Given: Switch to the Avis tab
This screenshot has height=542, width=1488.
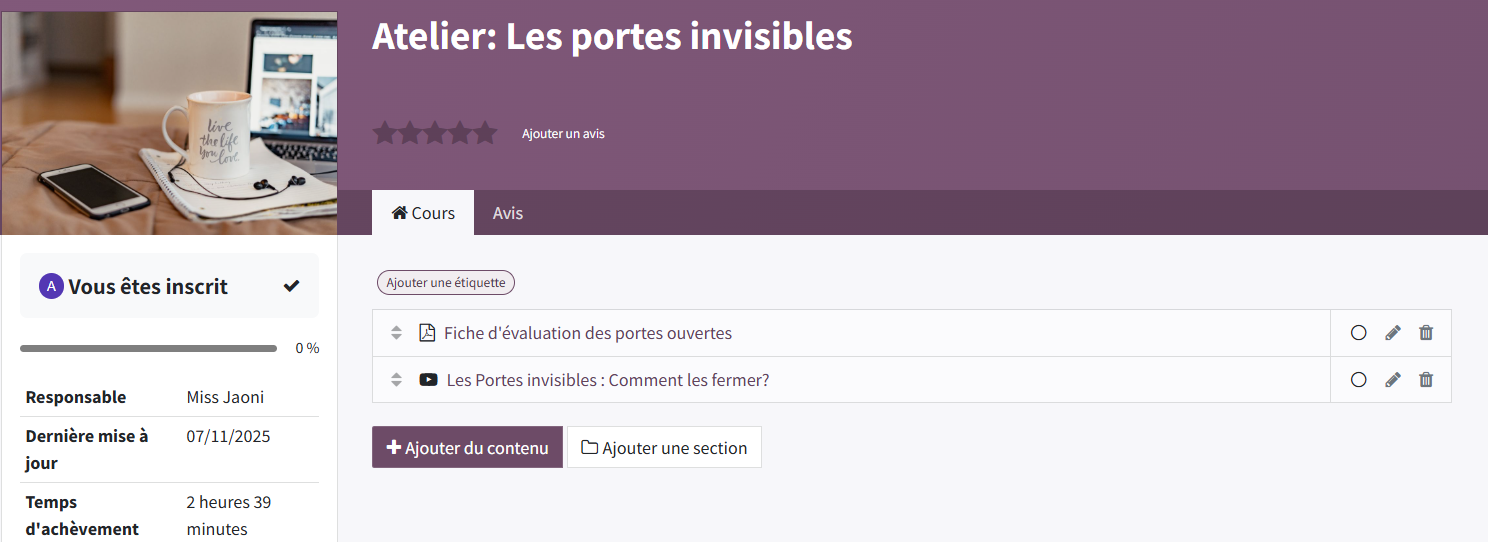Looking at the screenshot, I should pyautogui.click(x=508, y=213).
